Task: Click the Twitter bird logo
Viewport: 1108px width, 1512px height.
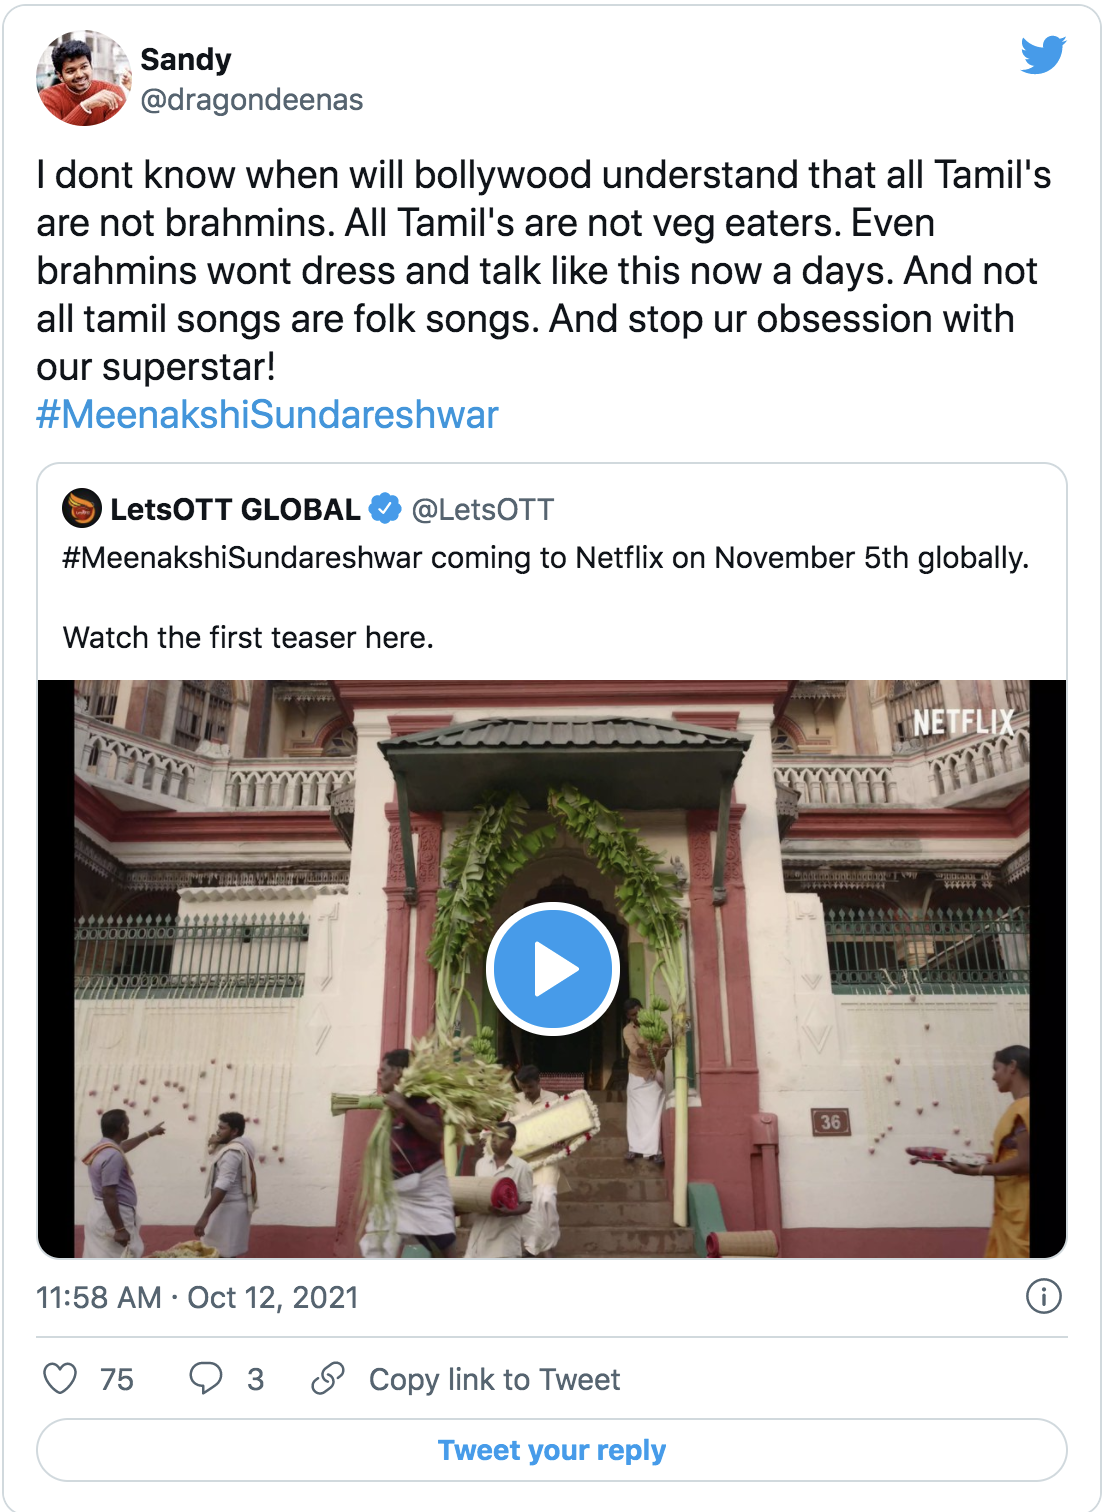Action: pos(1043,55)
